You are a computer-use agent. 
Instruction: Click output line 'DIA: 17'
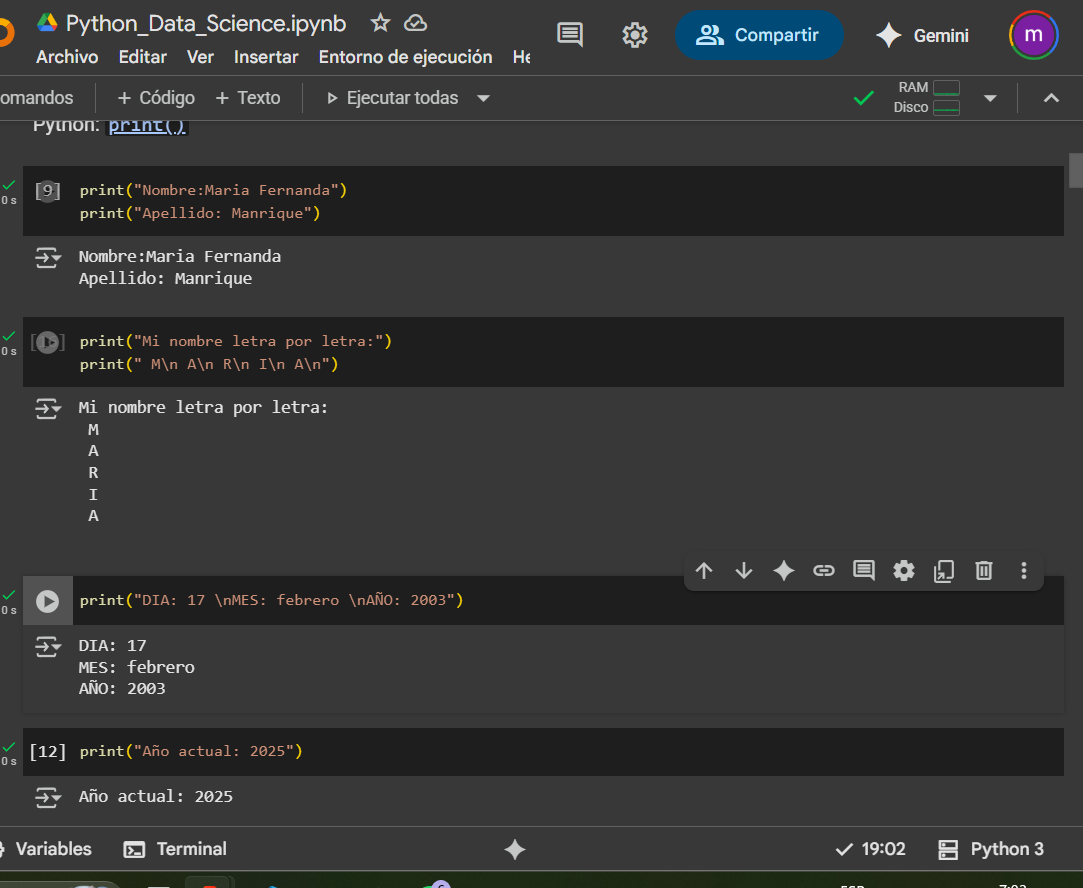tap(113, 646)
